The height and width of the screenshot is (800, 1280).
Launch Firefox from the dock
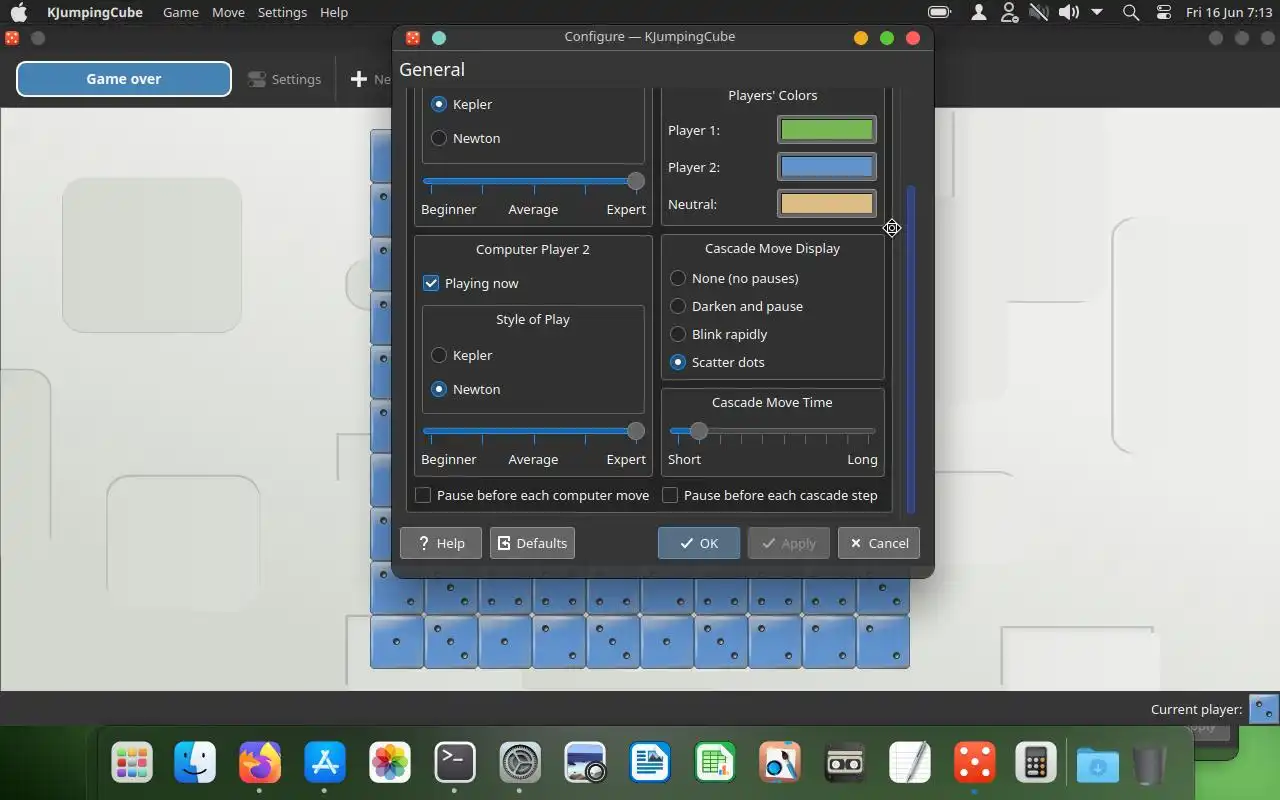[x=260, y=763]
